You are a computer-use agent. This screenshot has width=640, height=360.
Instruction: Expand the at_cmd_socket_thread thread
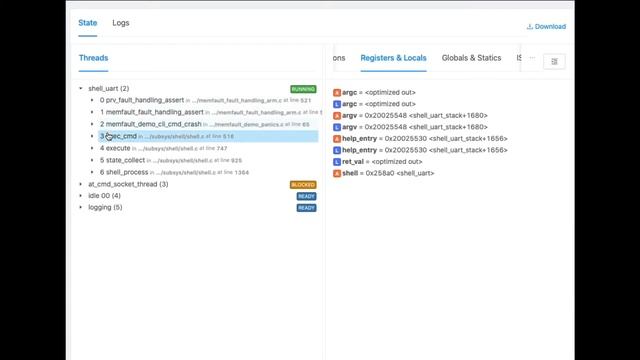point(81,184)
